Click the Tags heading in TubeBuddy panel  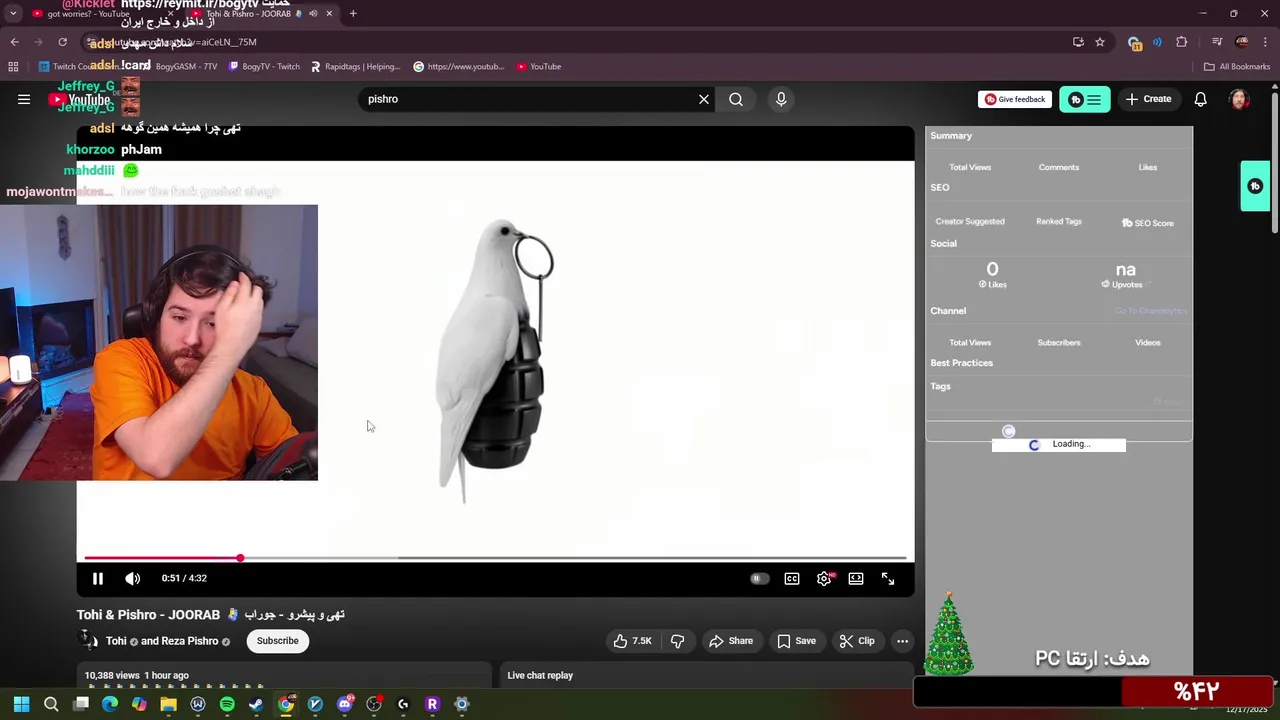click(940, 386)
